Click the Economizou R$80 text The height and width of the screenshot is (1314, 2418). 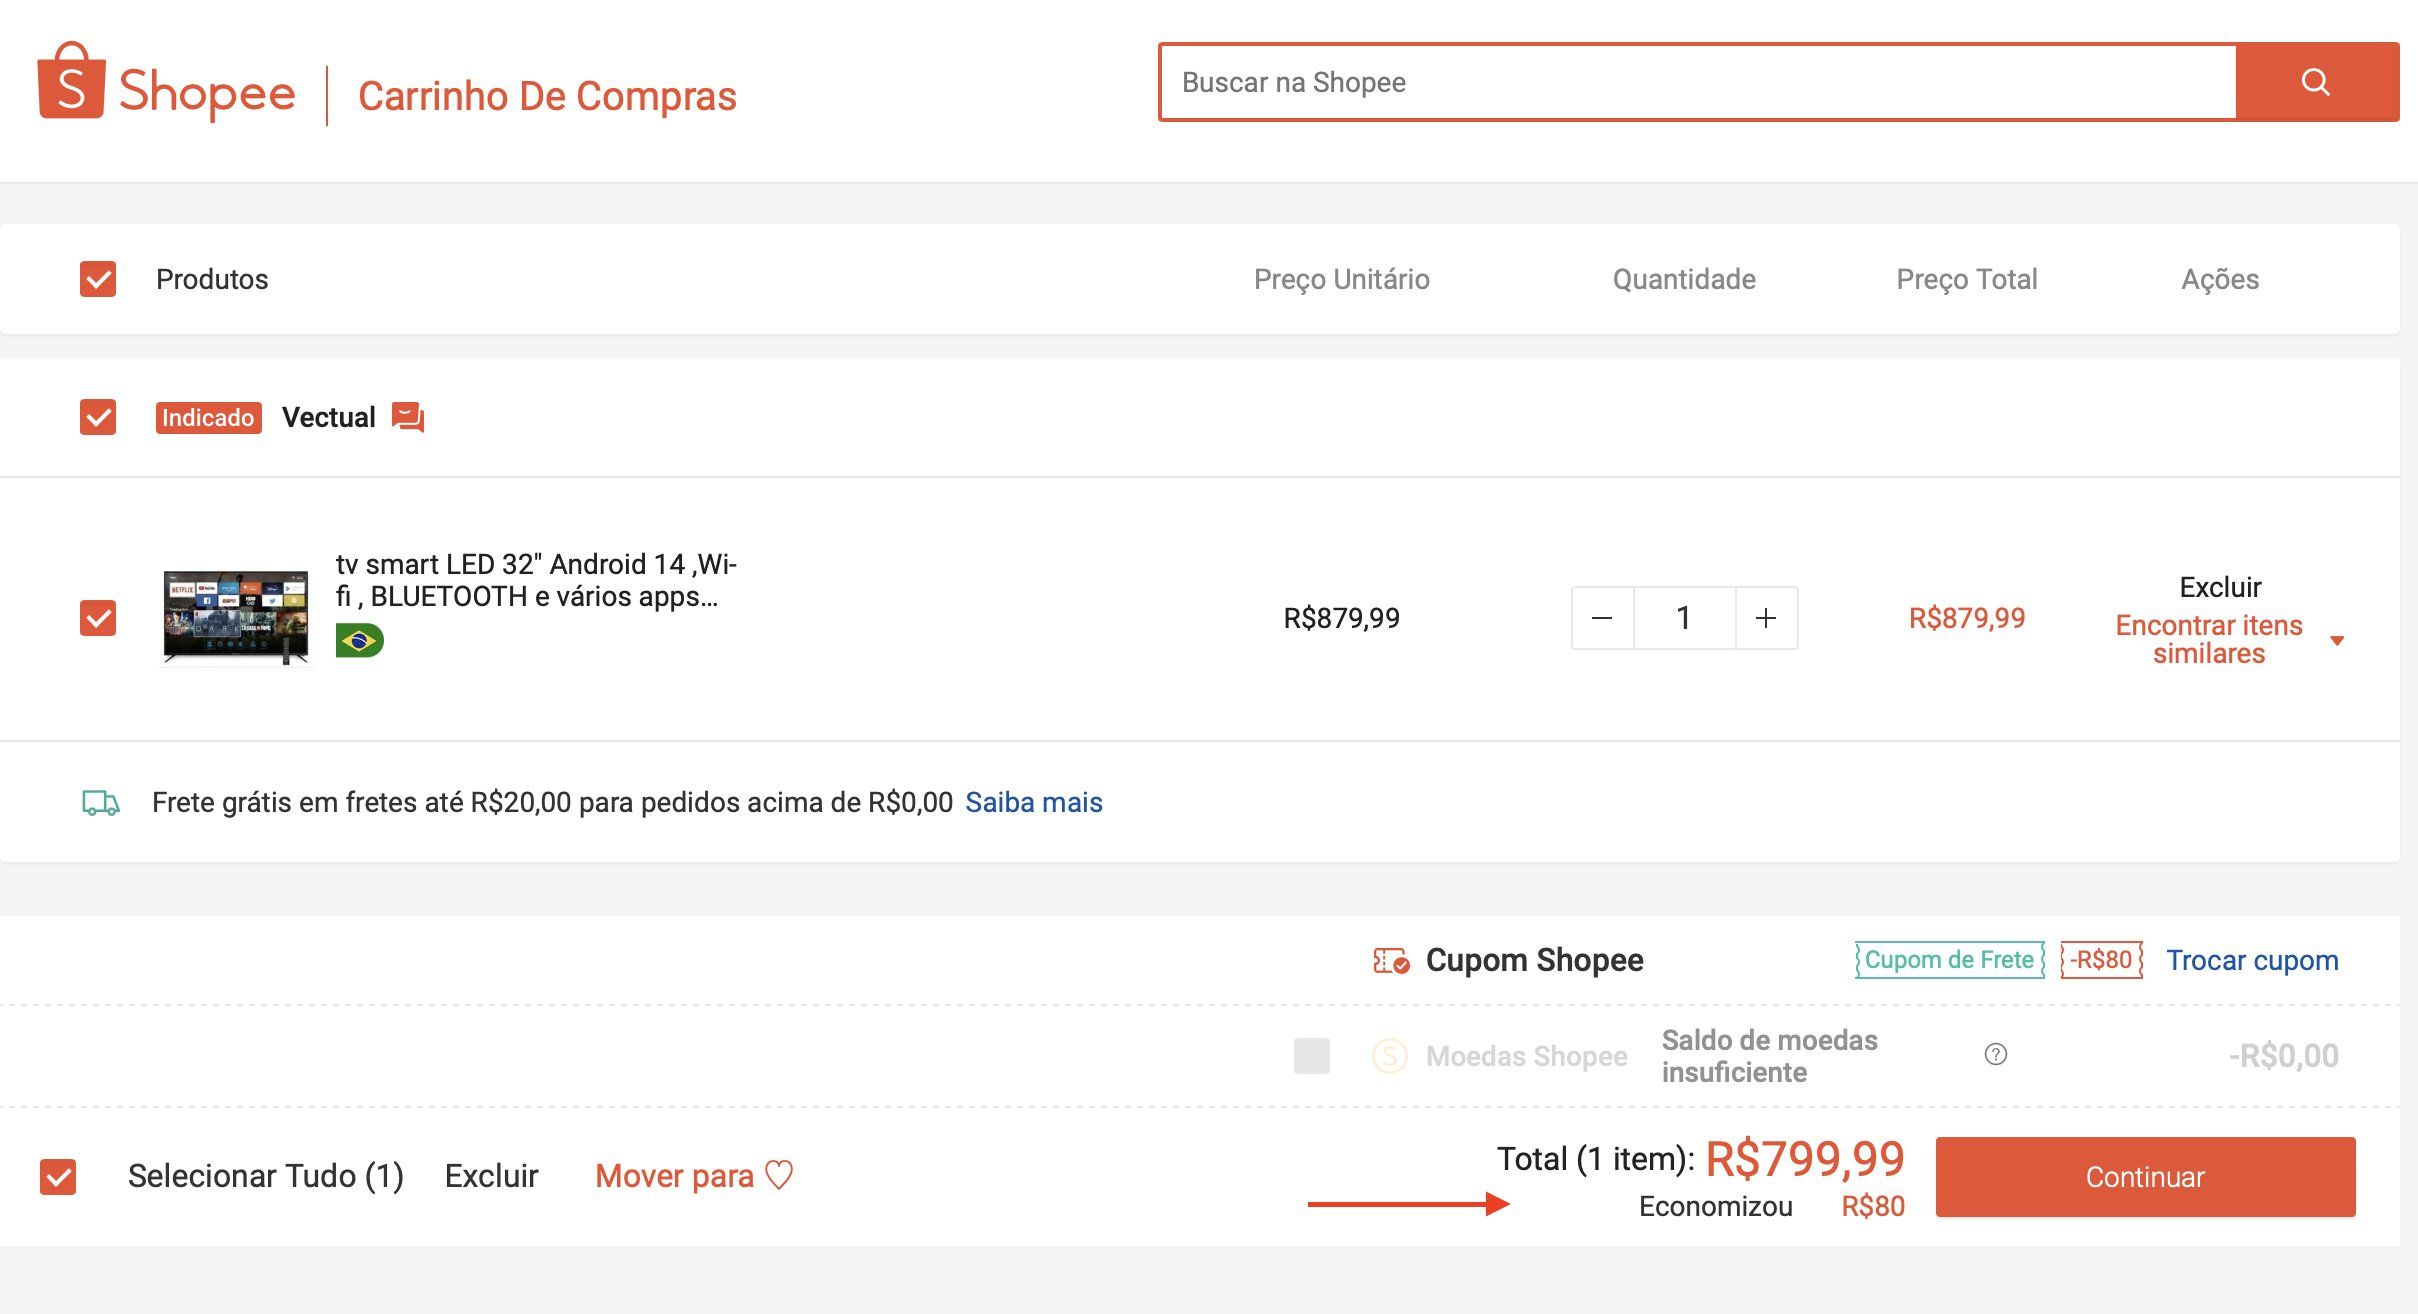(1772, 1207)
